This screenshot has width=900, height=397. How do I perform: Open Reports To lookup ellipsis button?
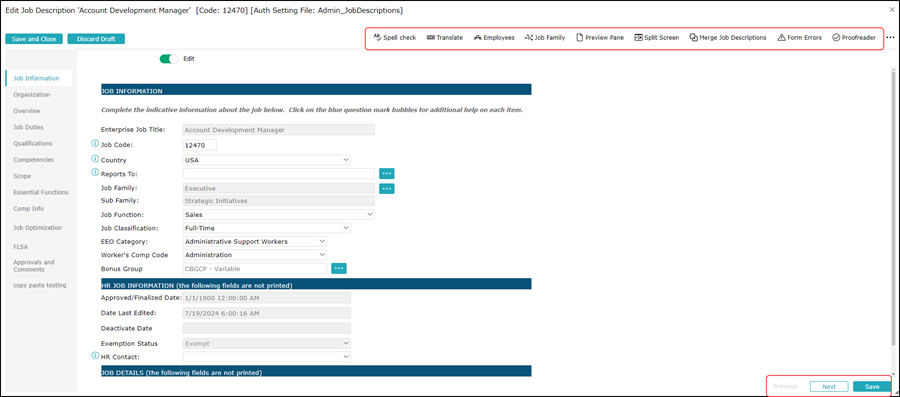[x=387, y=173]
